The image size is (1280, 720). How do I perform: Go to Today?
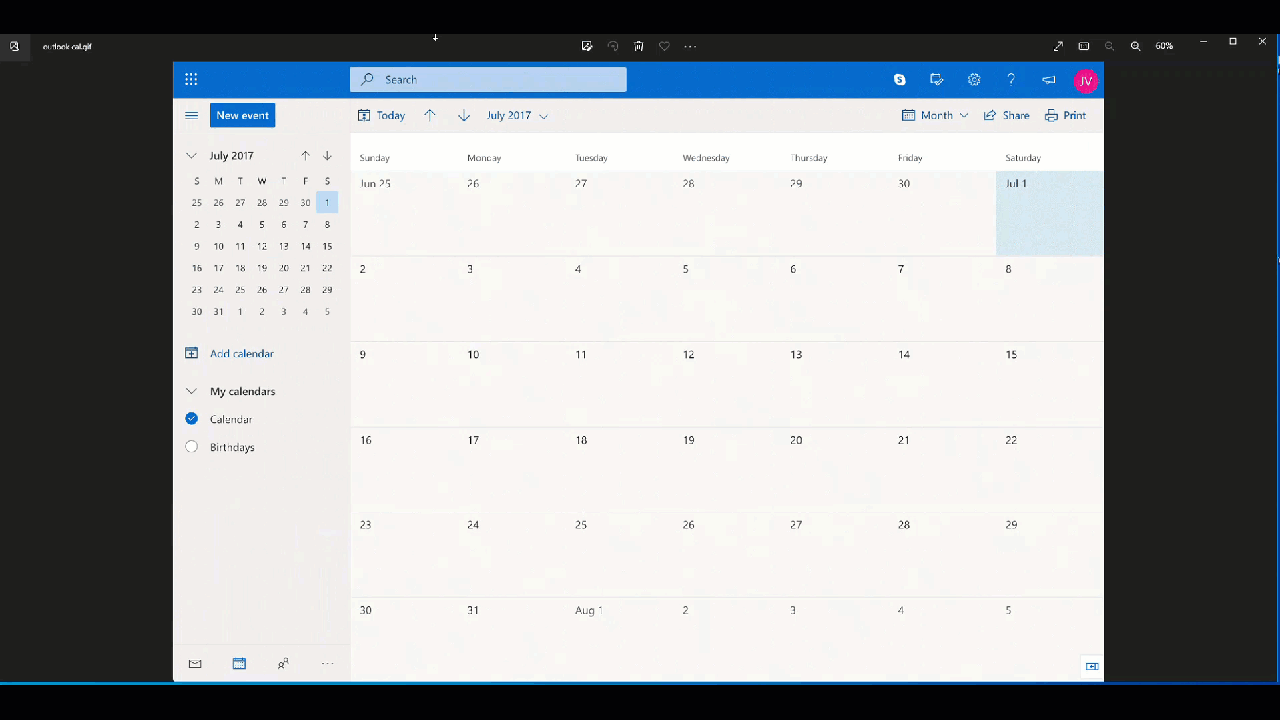click(x=381, y=115)
